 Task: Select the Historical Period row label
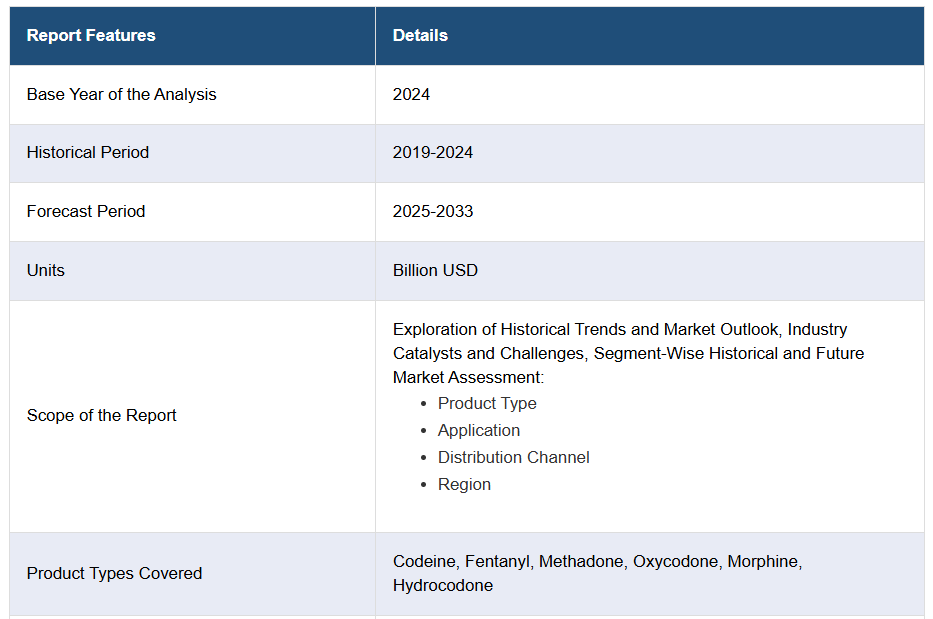(x=87, y=152)
